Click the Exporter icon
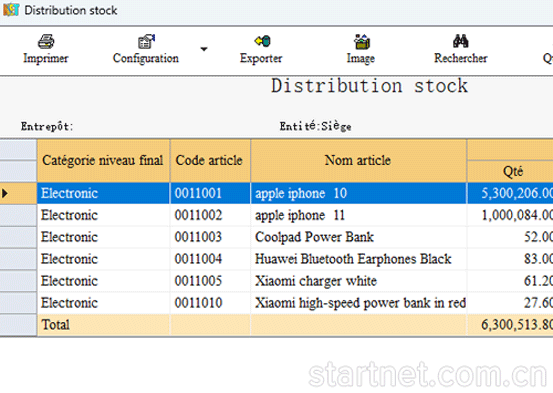The width and height of the screenshot is (553, 393). (x=262, y=41)
